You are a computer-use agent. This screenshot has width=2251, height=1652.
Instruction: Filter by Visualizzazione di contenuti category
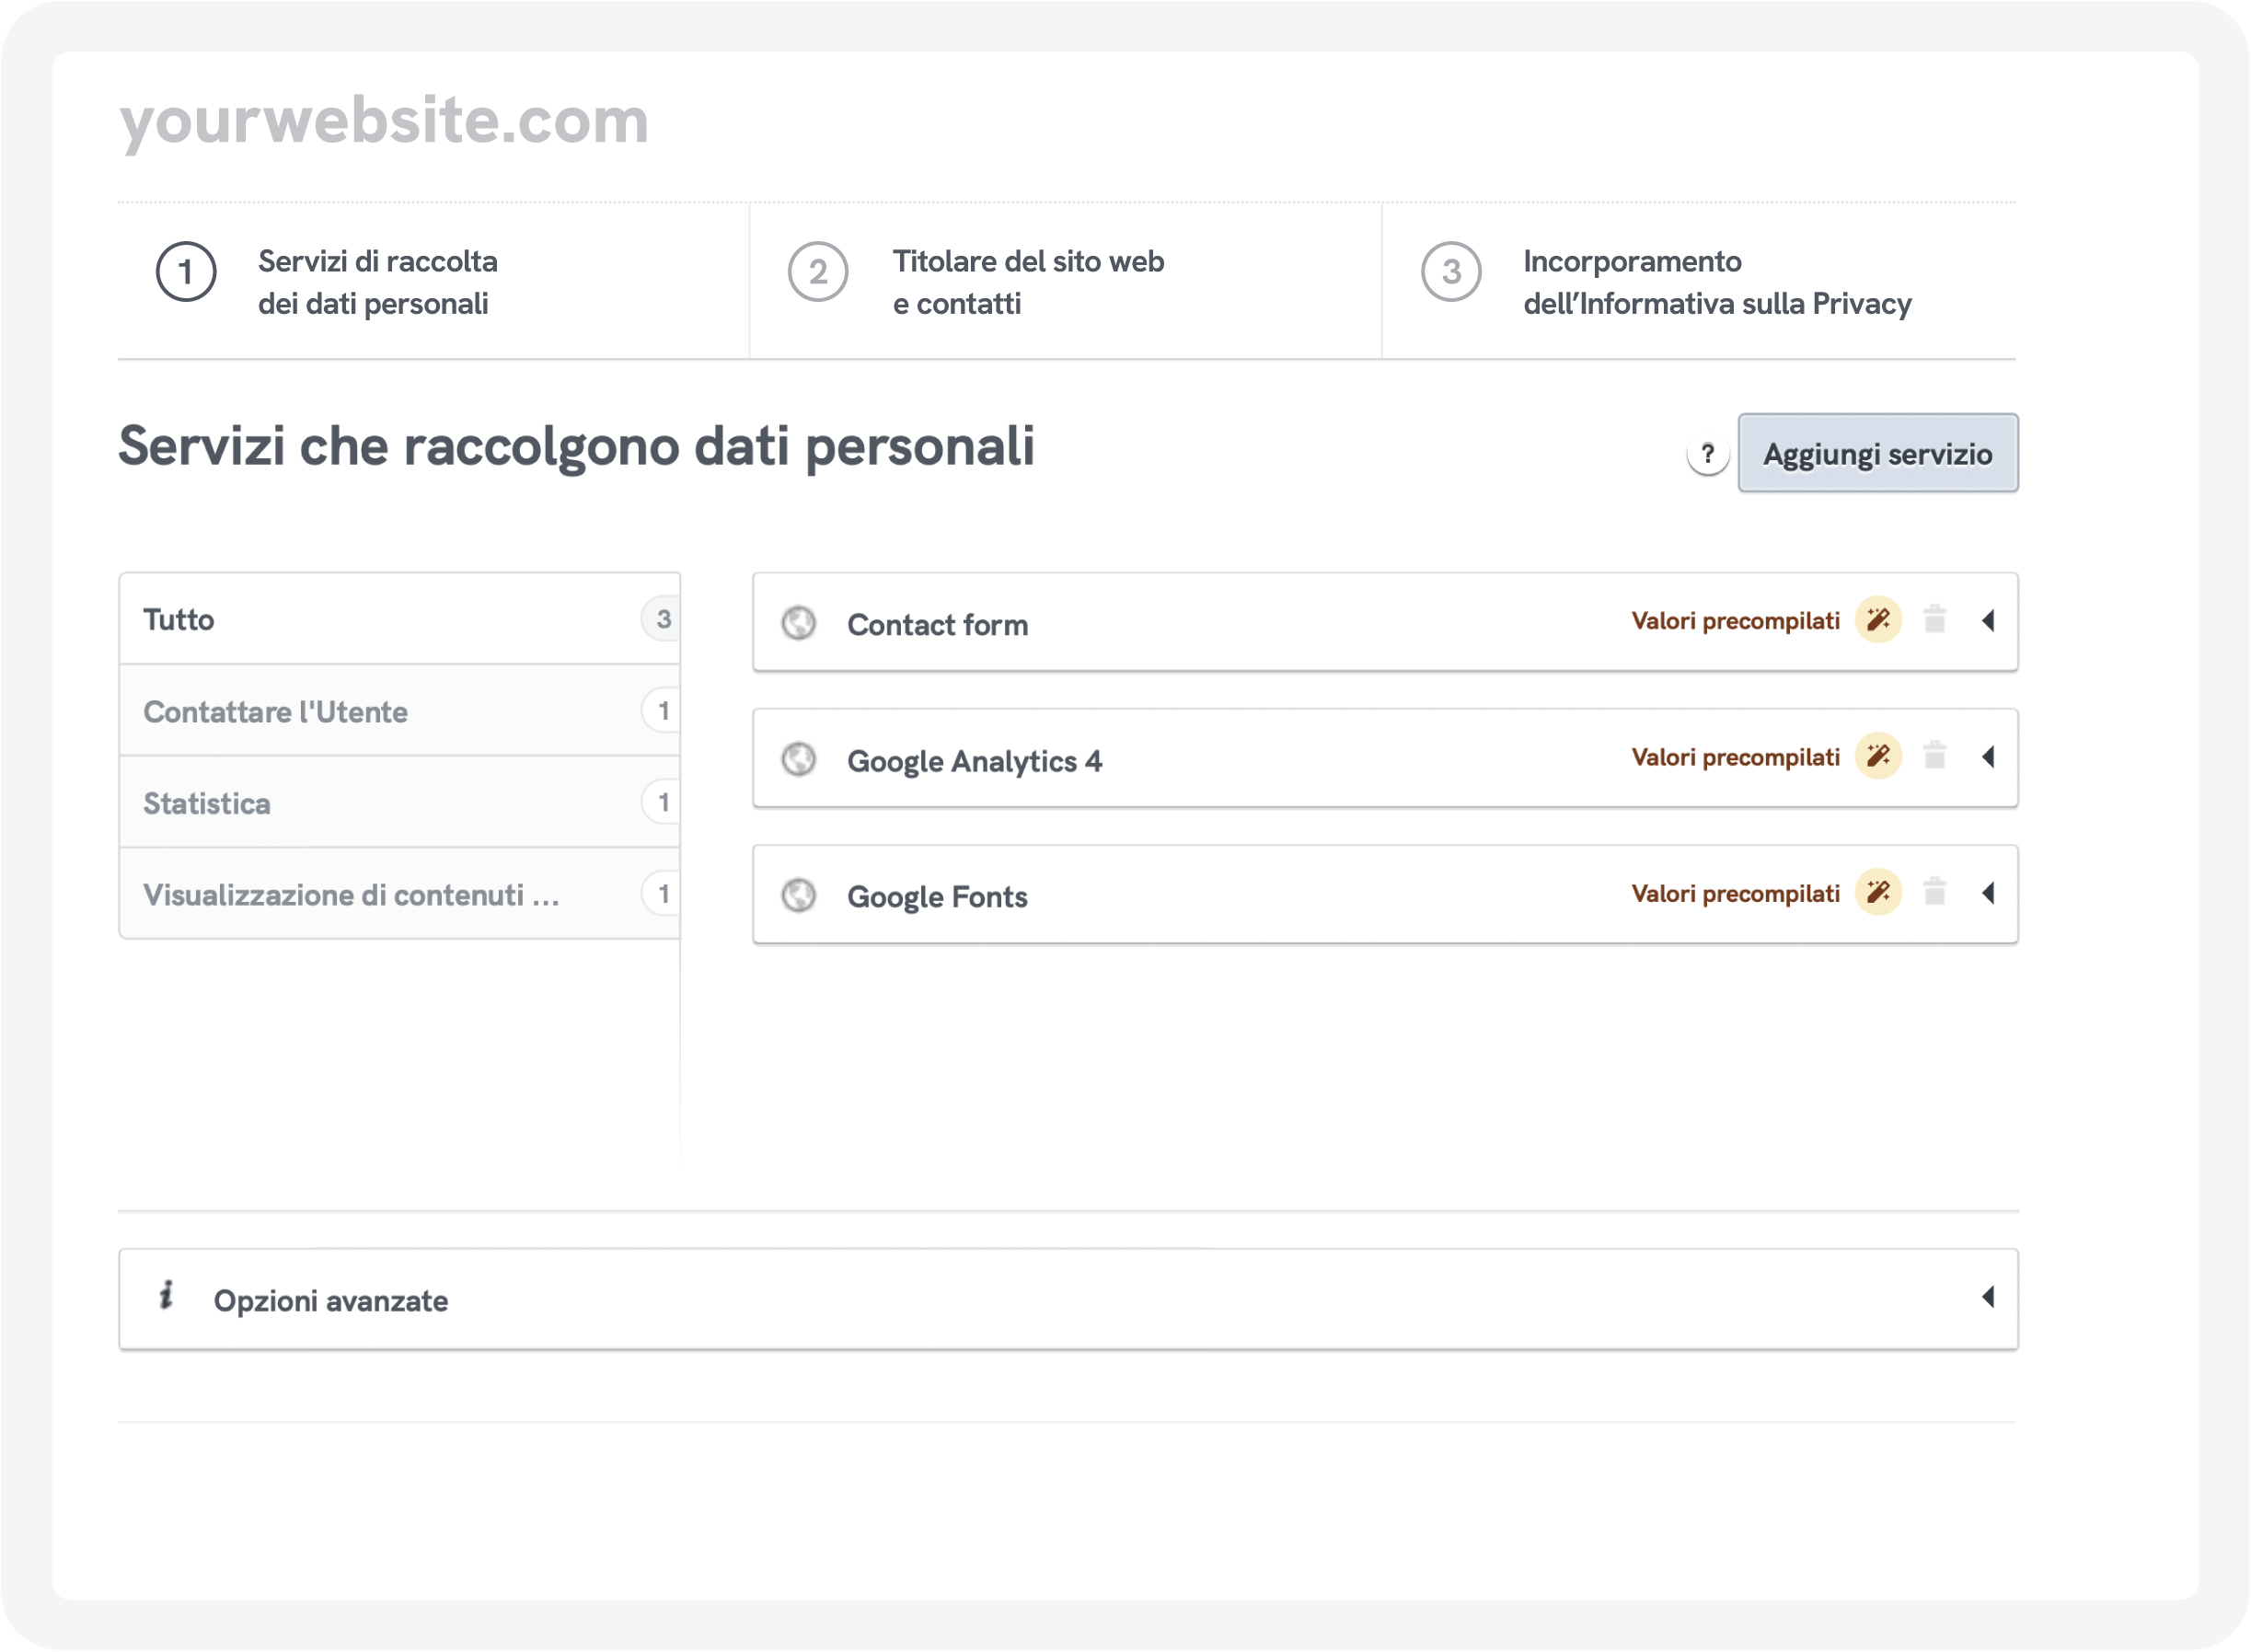click(399, 894)
